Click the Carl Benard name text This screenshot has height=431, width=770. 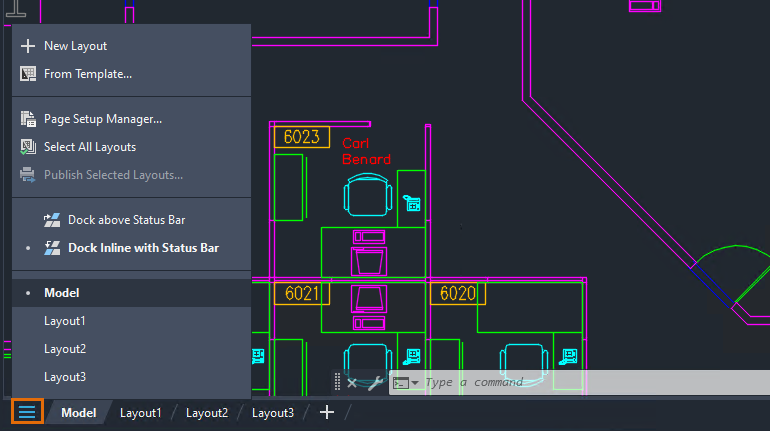coord(366,151)
